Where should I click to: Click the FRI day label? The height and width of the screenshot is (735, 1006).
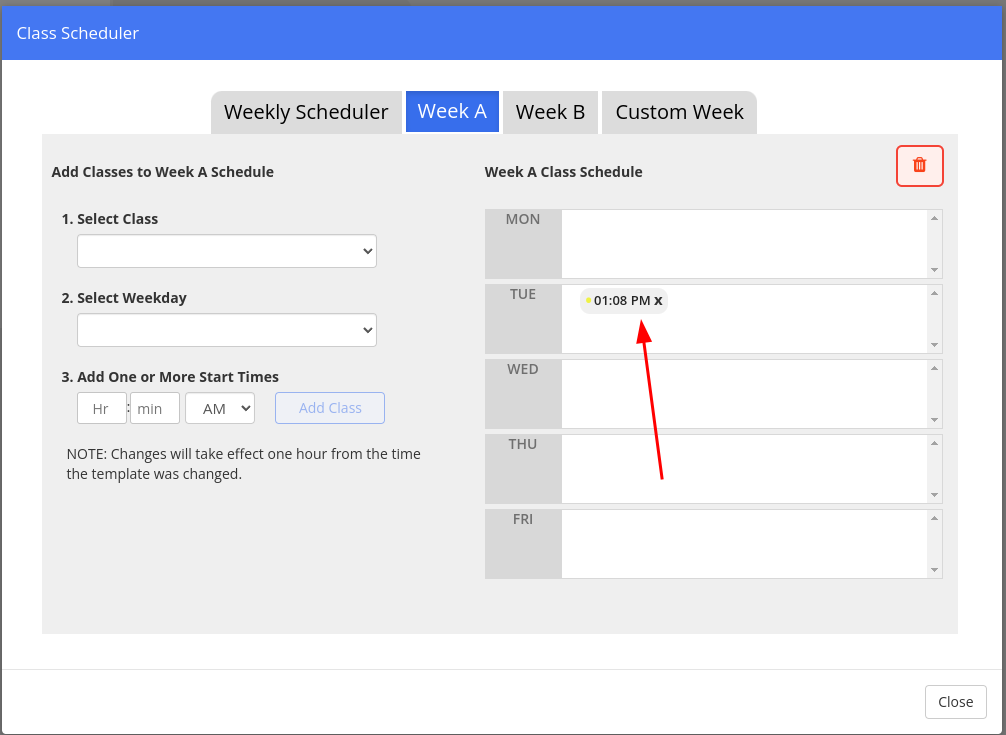(523, 520)
